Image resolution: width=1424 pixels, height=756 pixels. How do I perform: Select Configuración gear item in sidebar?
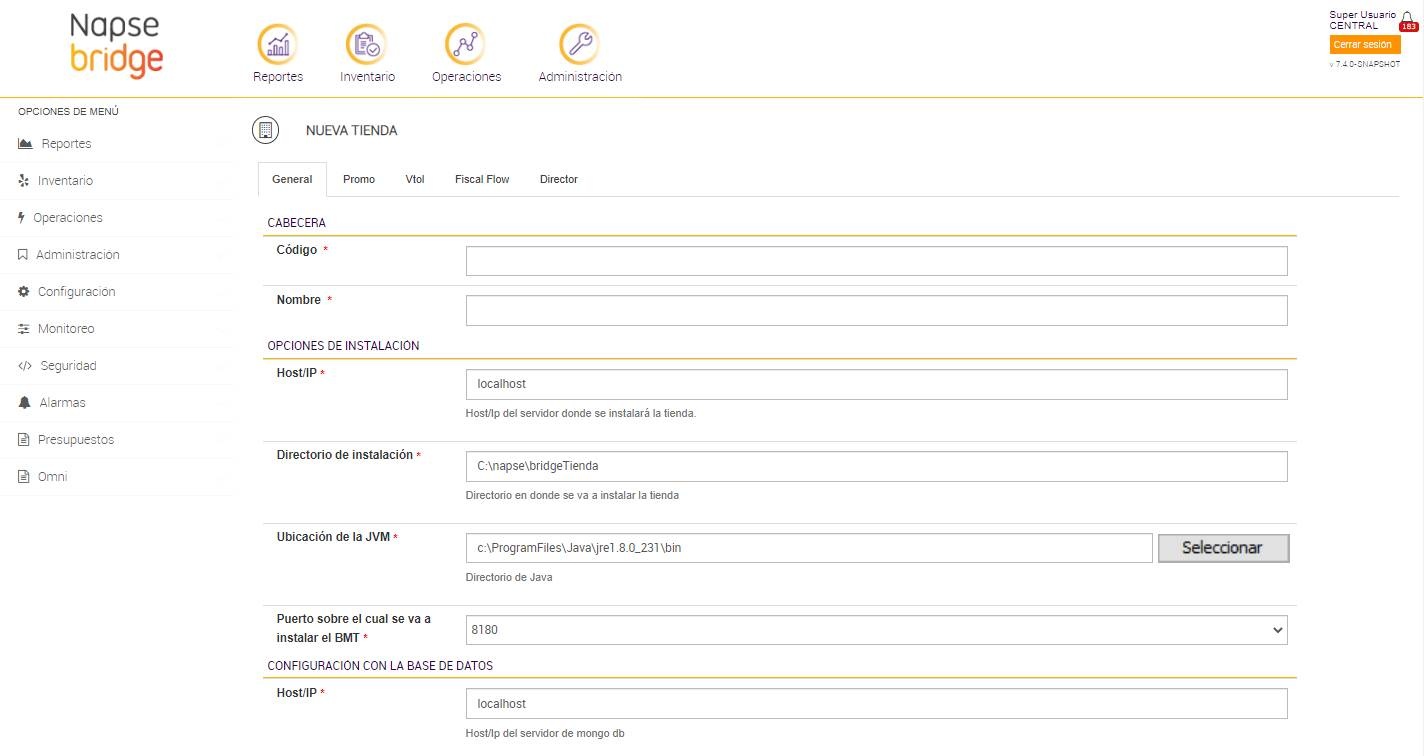(76, 292)
